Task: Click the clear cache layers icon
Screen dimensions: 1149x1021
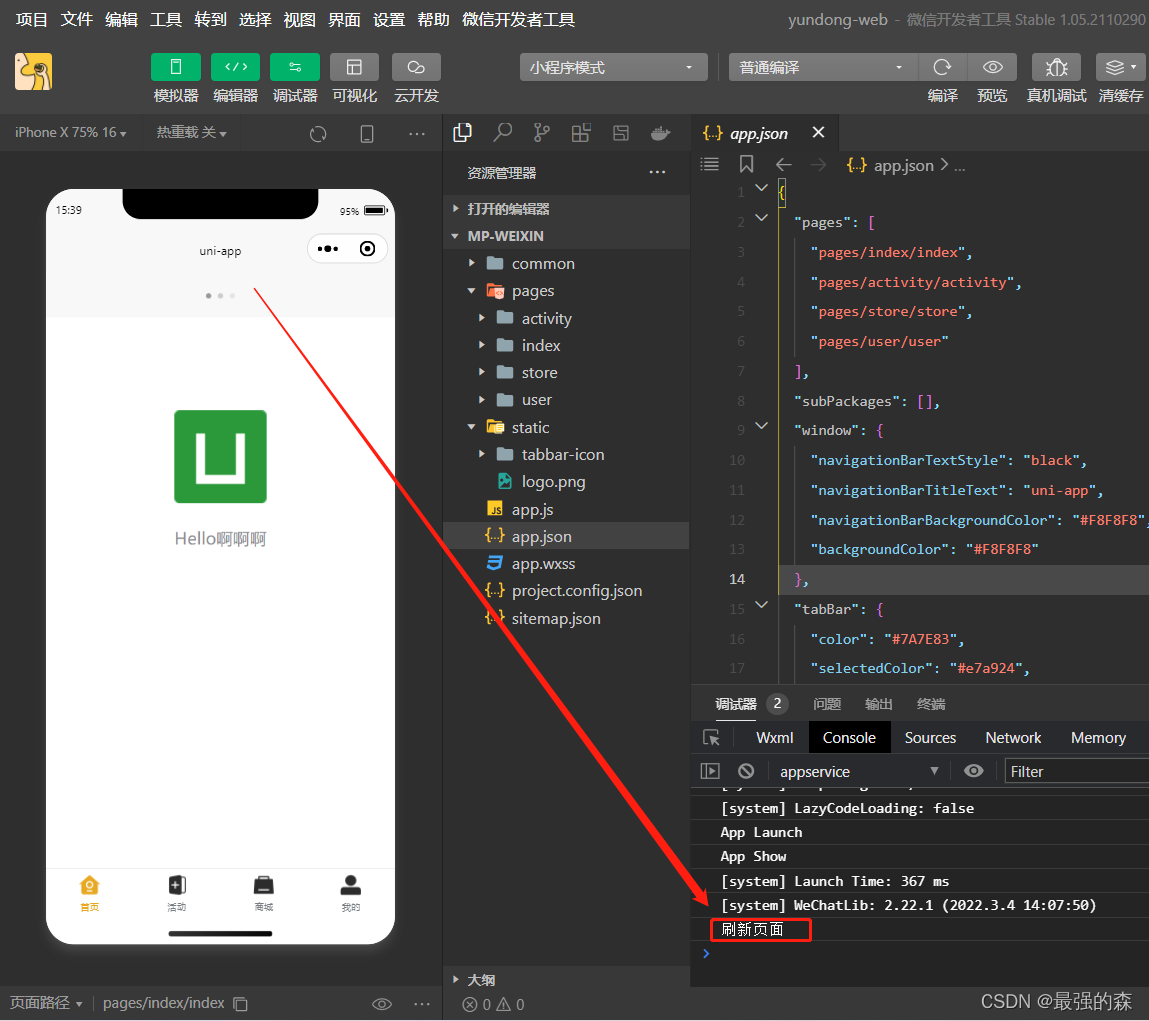Action: click(x=1120, y=67)
